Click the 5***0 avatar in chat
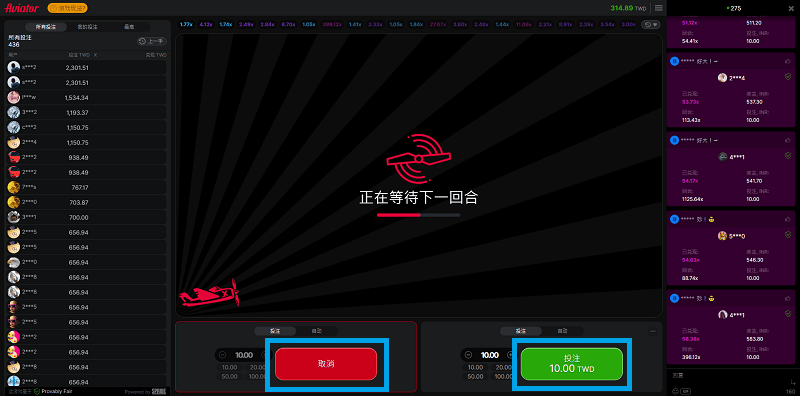 [x=722, y=235]
